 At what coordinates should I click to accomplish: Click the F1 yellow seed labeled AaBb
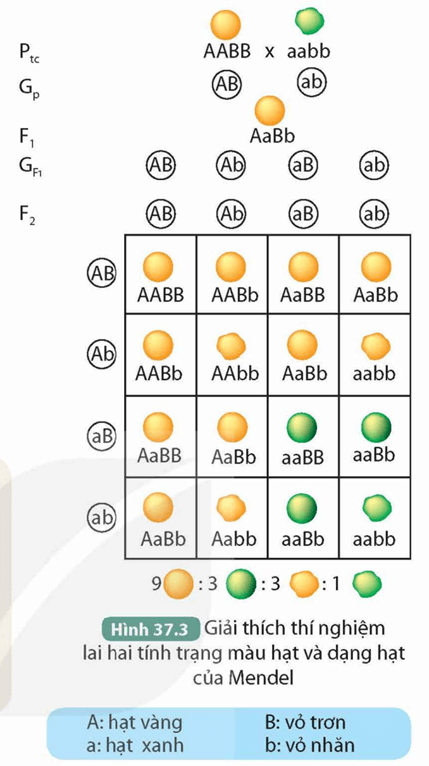[x=270, y=110]
